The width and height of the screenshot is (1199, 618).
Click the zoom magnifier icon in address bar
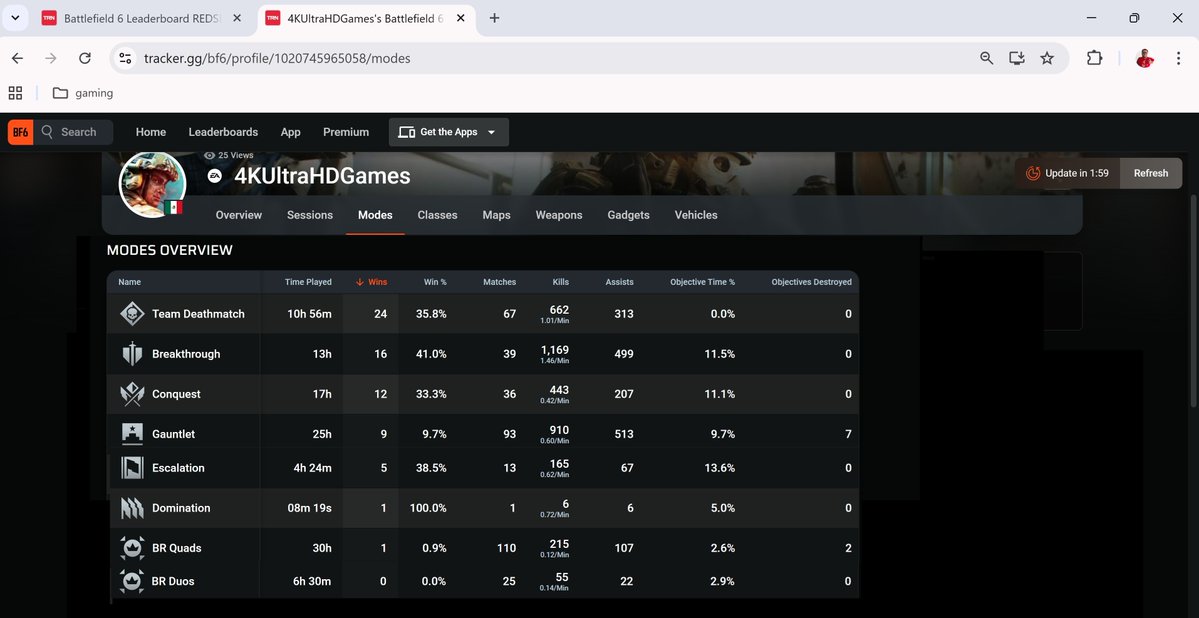tap(986, 58)
